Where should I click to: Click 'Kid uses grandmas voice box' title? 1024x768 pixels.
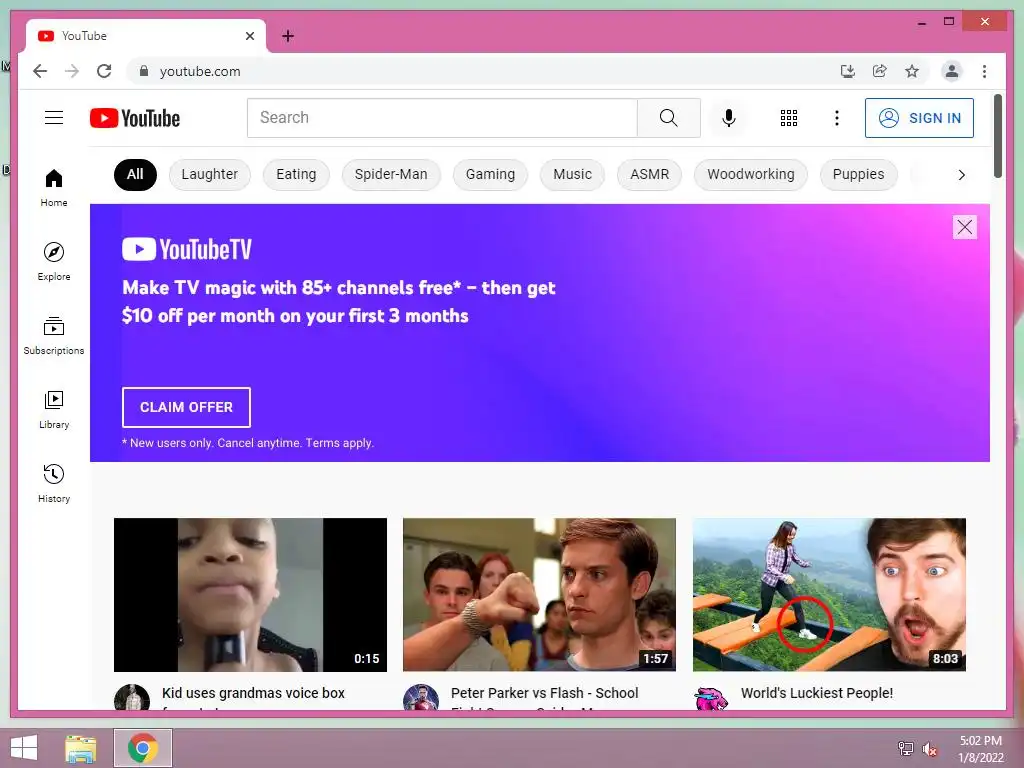253,693
